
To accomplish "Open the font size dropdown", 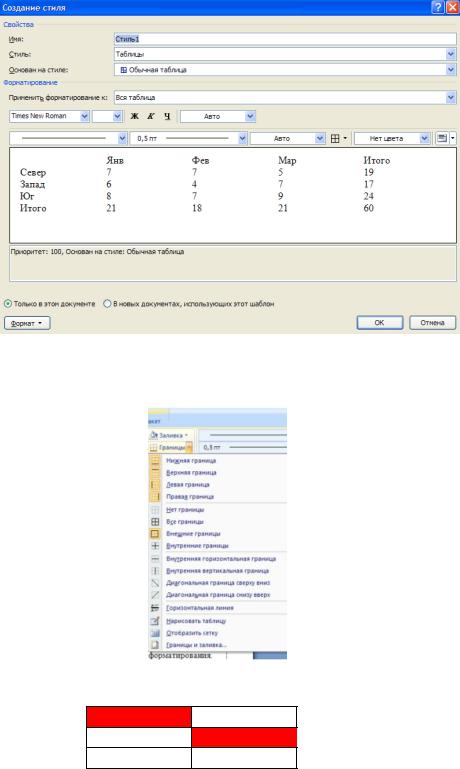I will pos(117,116).
